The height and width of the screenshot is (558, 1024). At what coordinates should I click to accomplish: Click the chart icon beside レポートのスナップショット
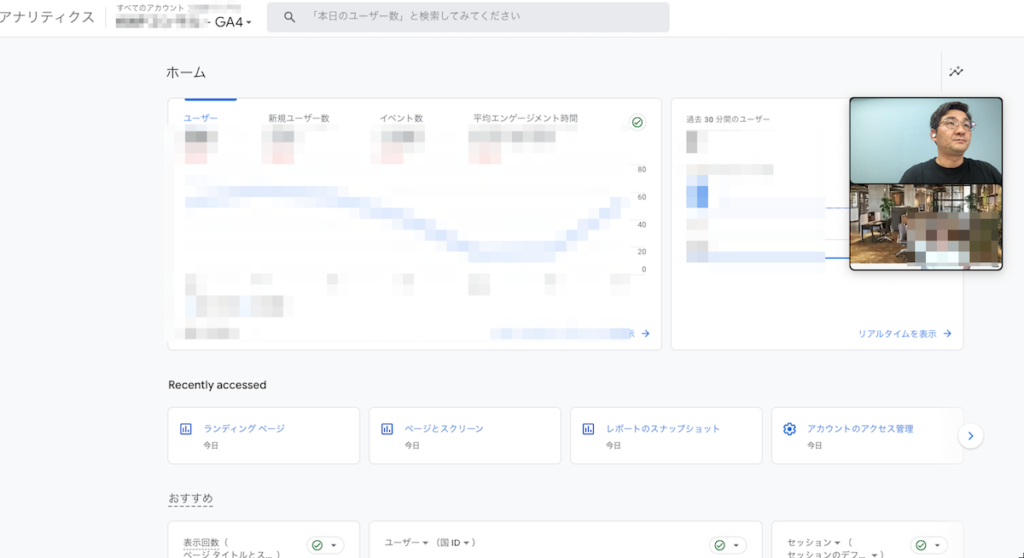coord(588,429)
